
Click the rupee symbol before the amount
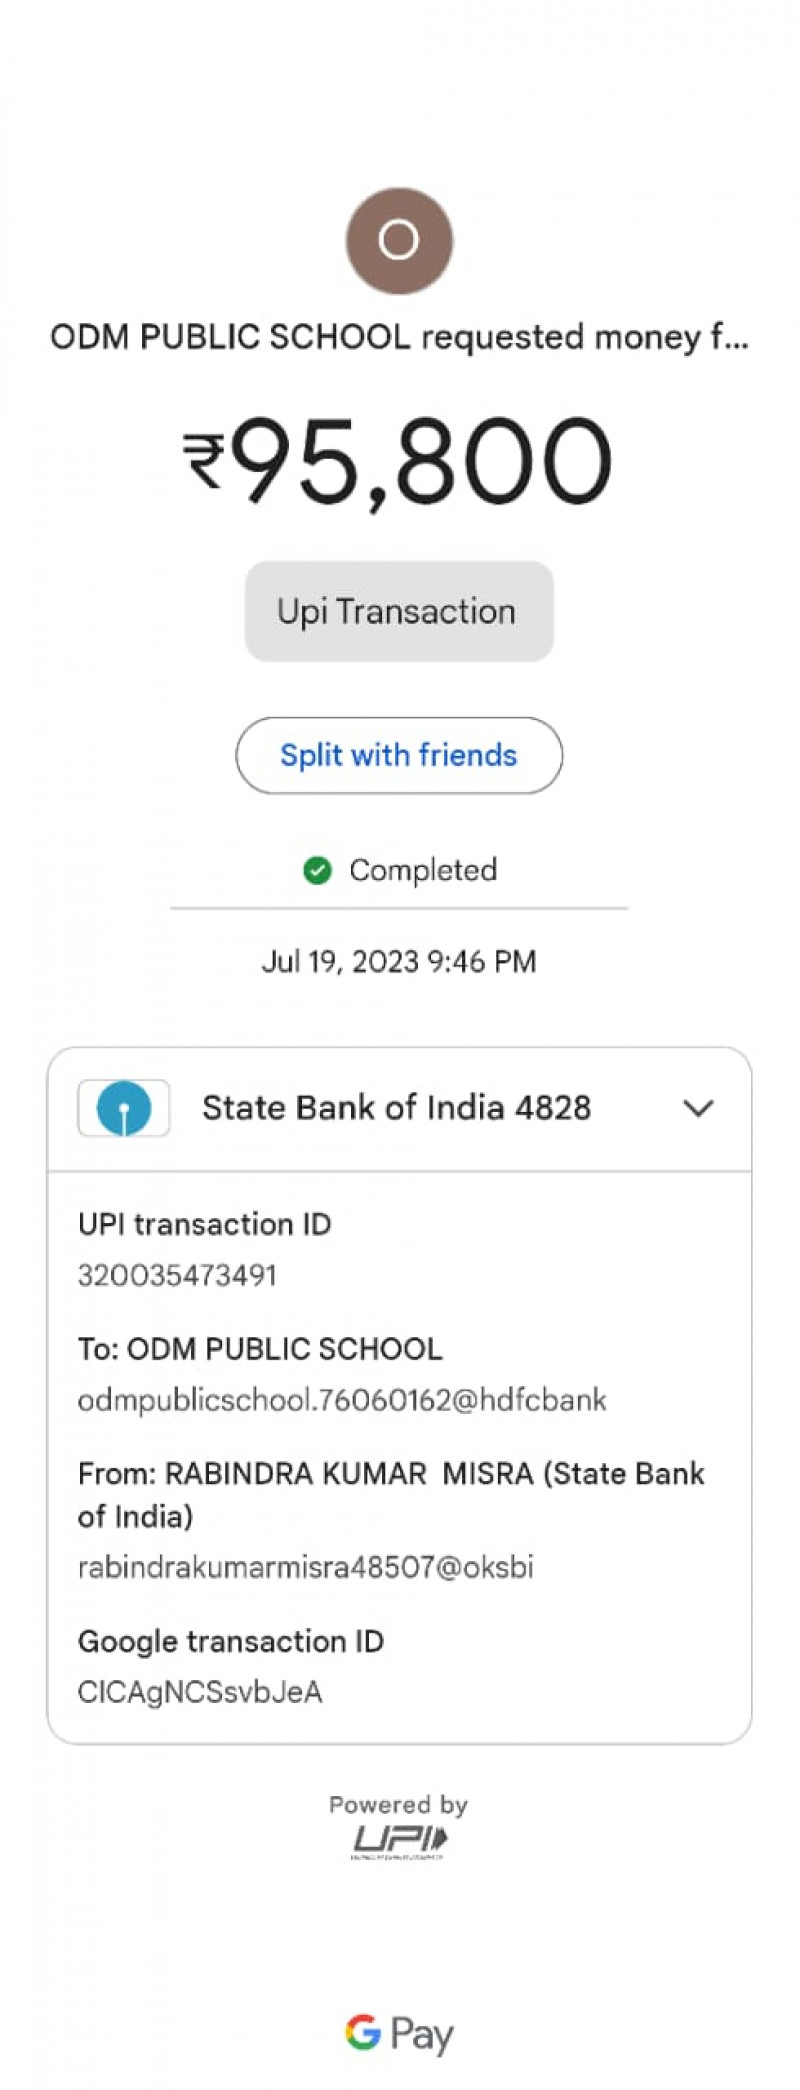(x=205, y=461)
